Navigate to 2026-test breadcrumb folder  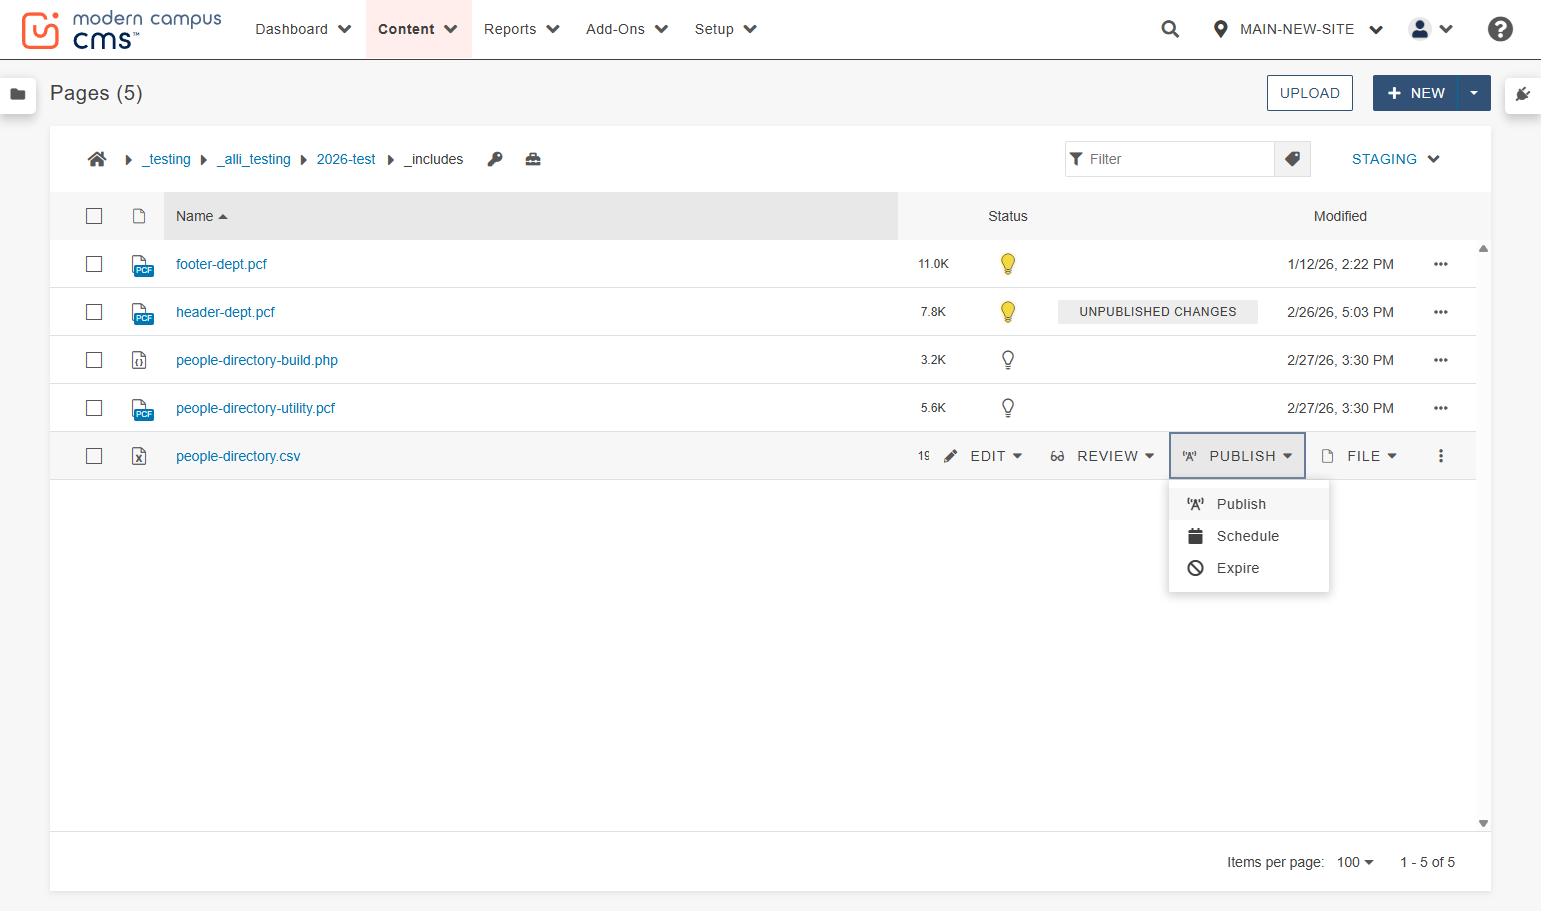(346, 159)
